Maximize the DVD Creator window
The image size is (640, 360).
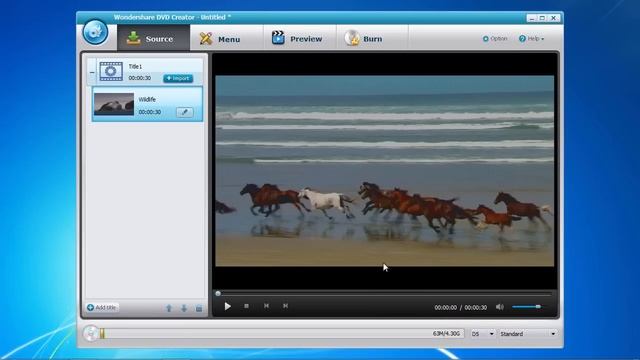(x=542, y=18)
